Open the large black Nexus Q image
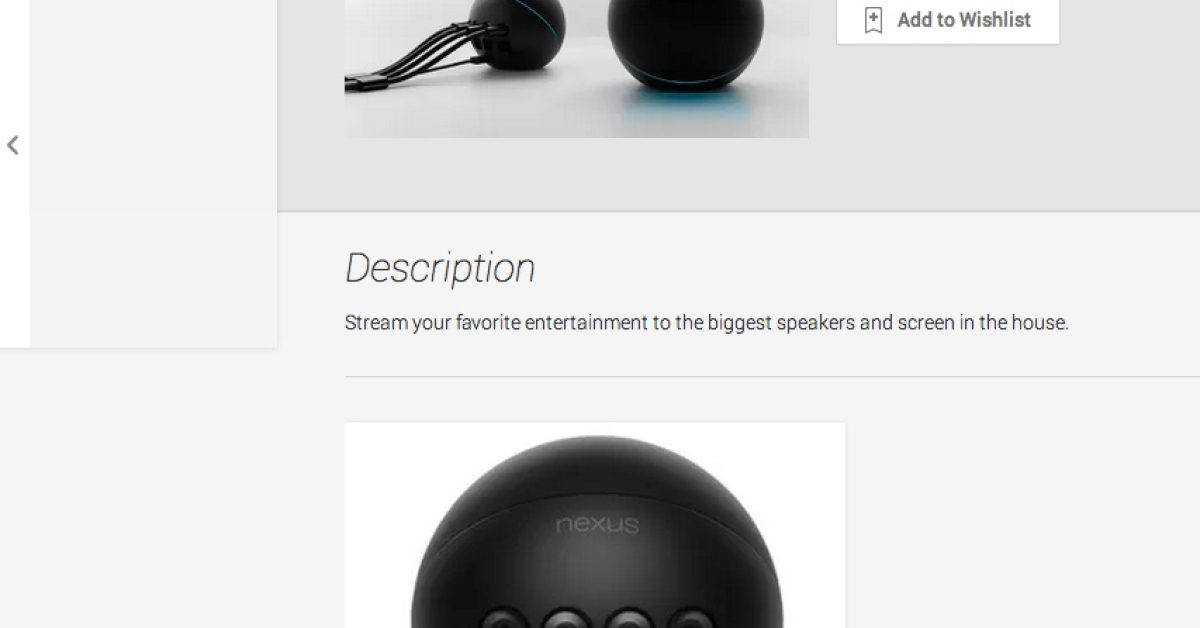 click(x=595, y=525)
